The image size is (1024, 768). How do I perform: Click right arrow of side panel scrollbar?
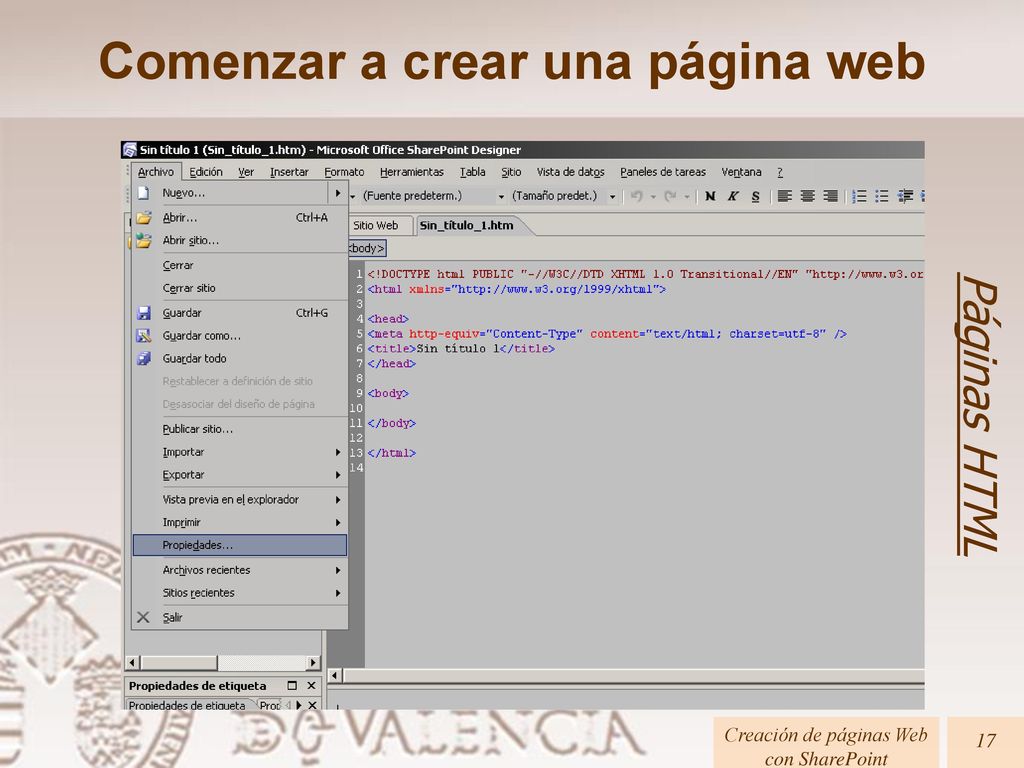313,663
